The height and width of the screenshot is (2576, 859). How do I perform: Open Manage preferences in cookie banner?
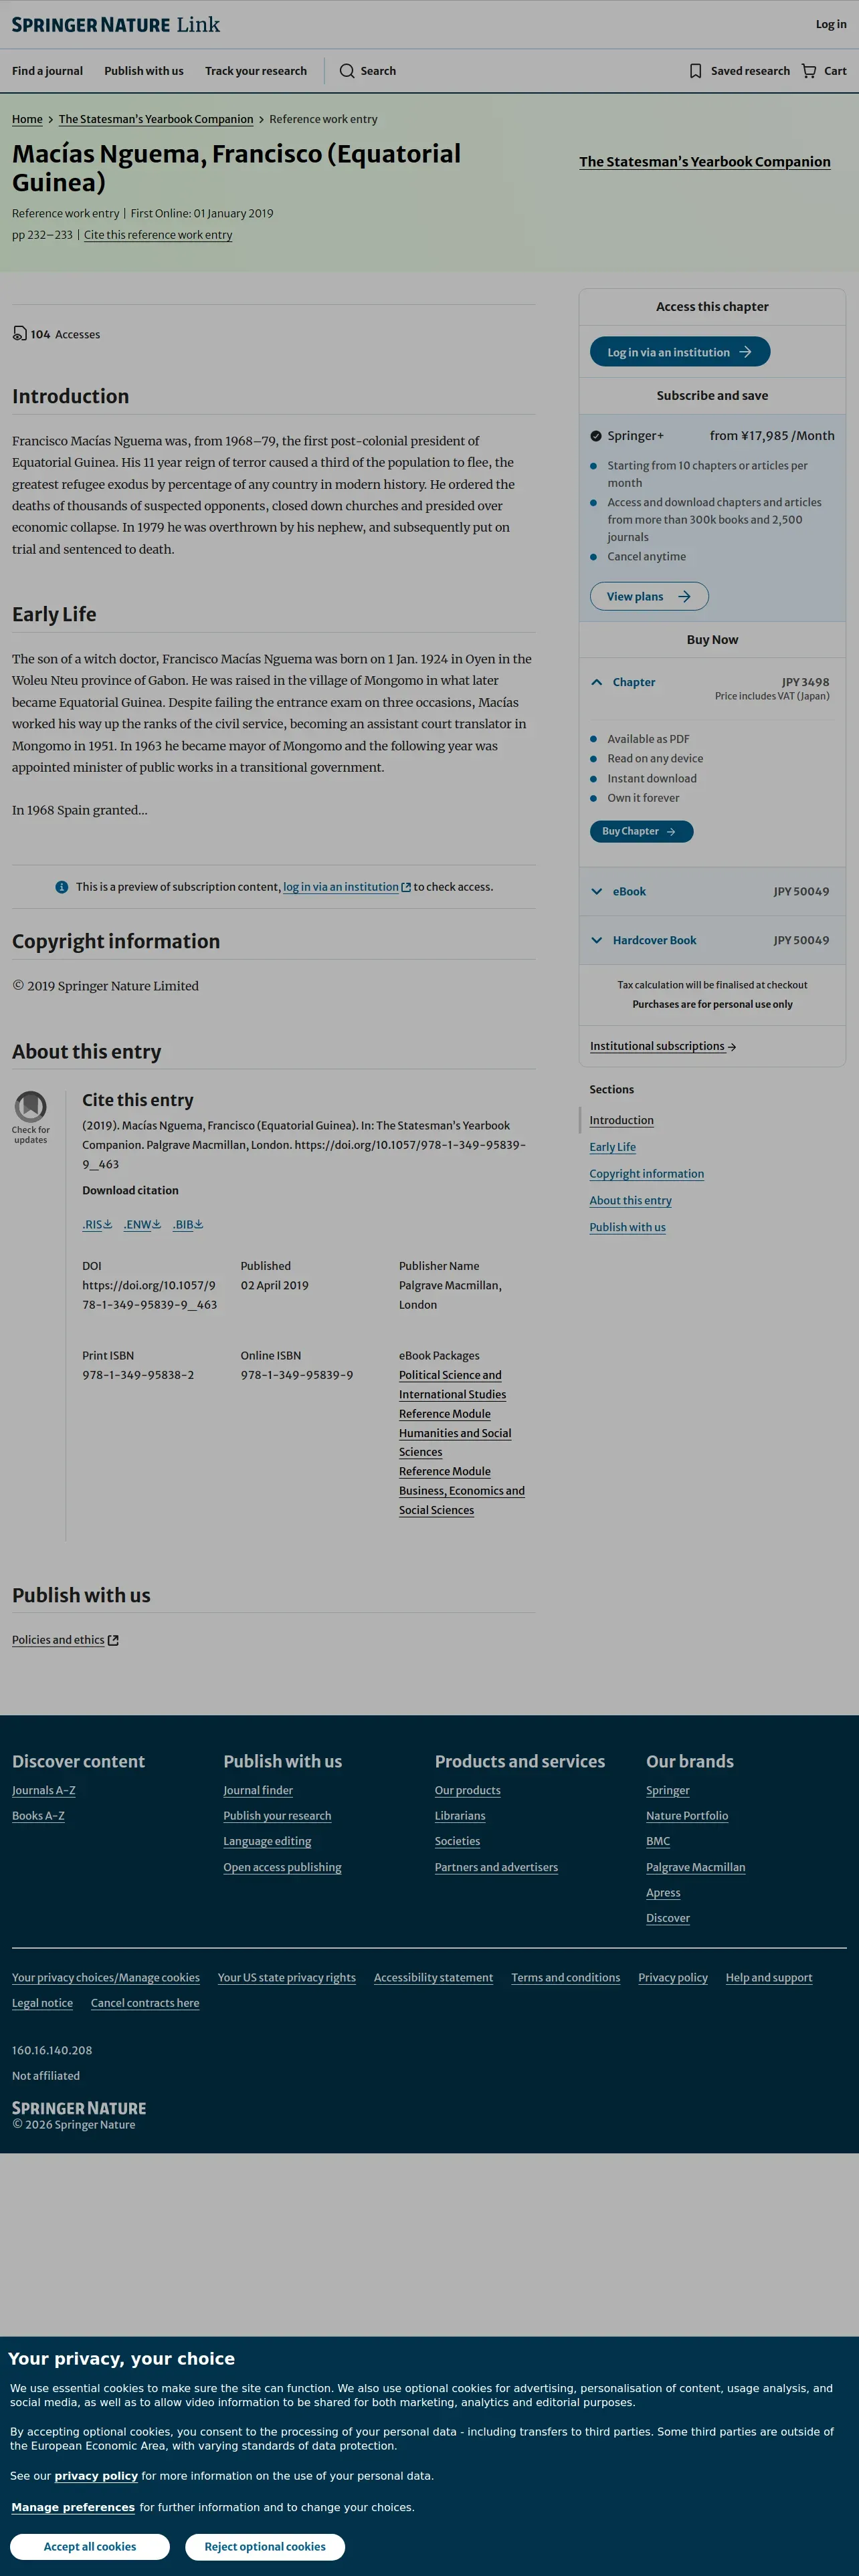(73, 2507)
